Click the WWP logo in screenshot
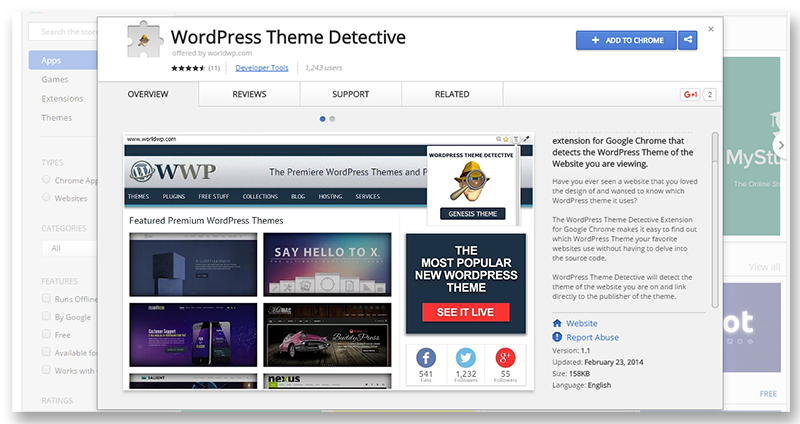 tap(172, 171)
